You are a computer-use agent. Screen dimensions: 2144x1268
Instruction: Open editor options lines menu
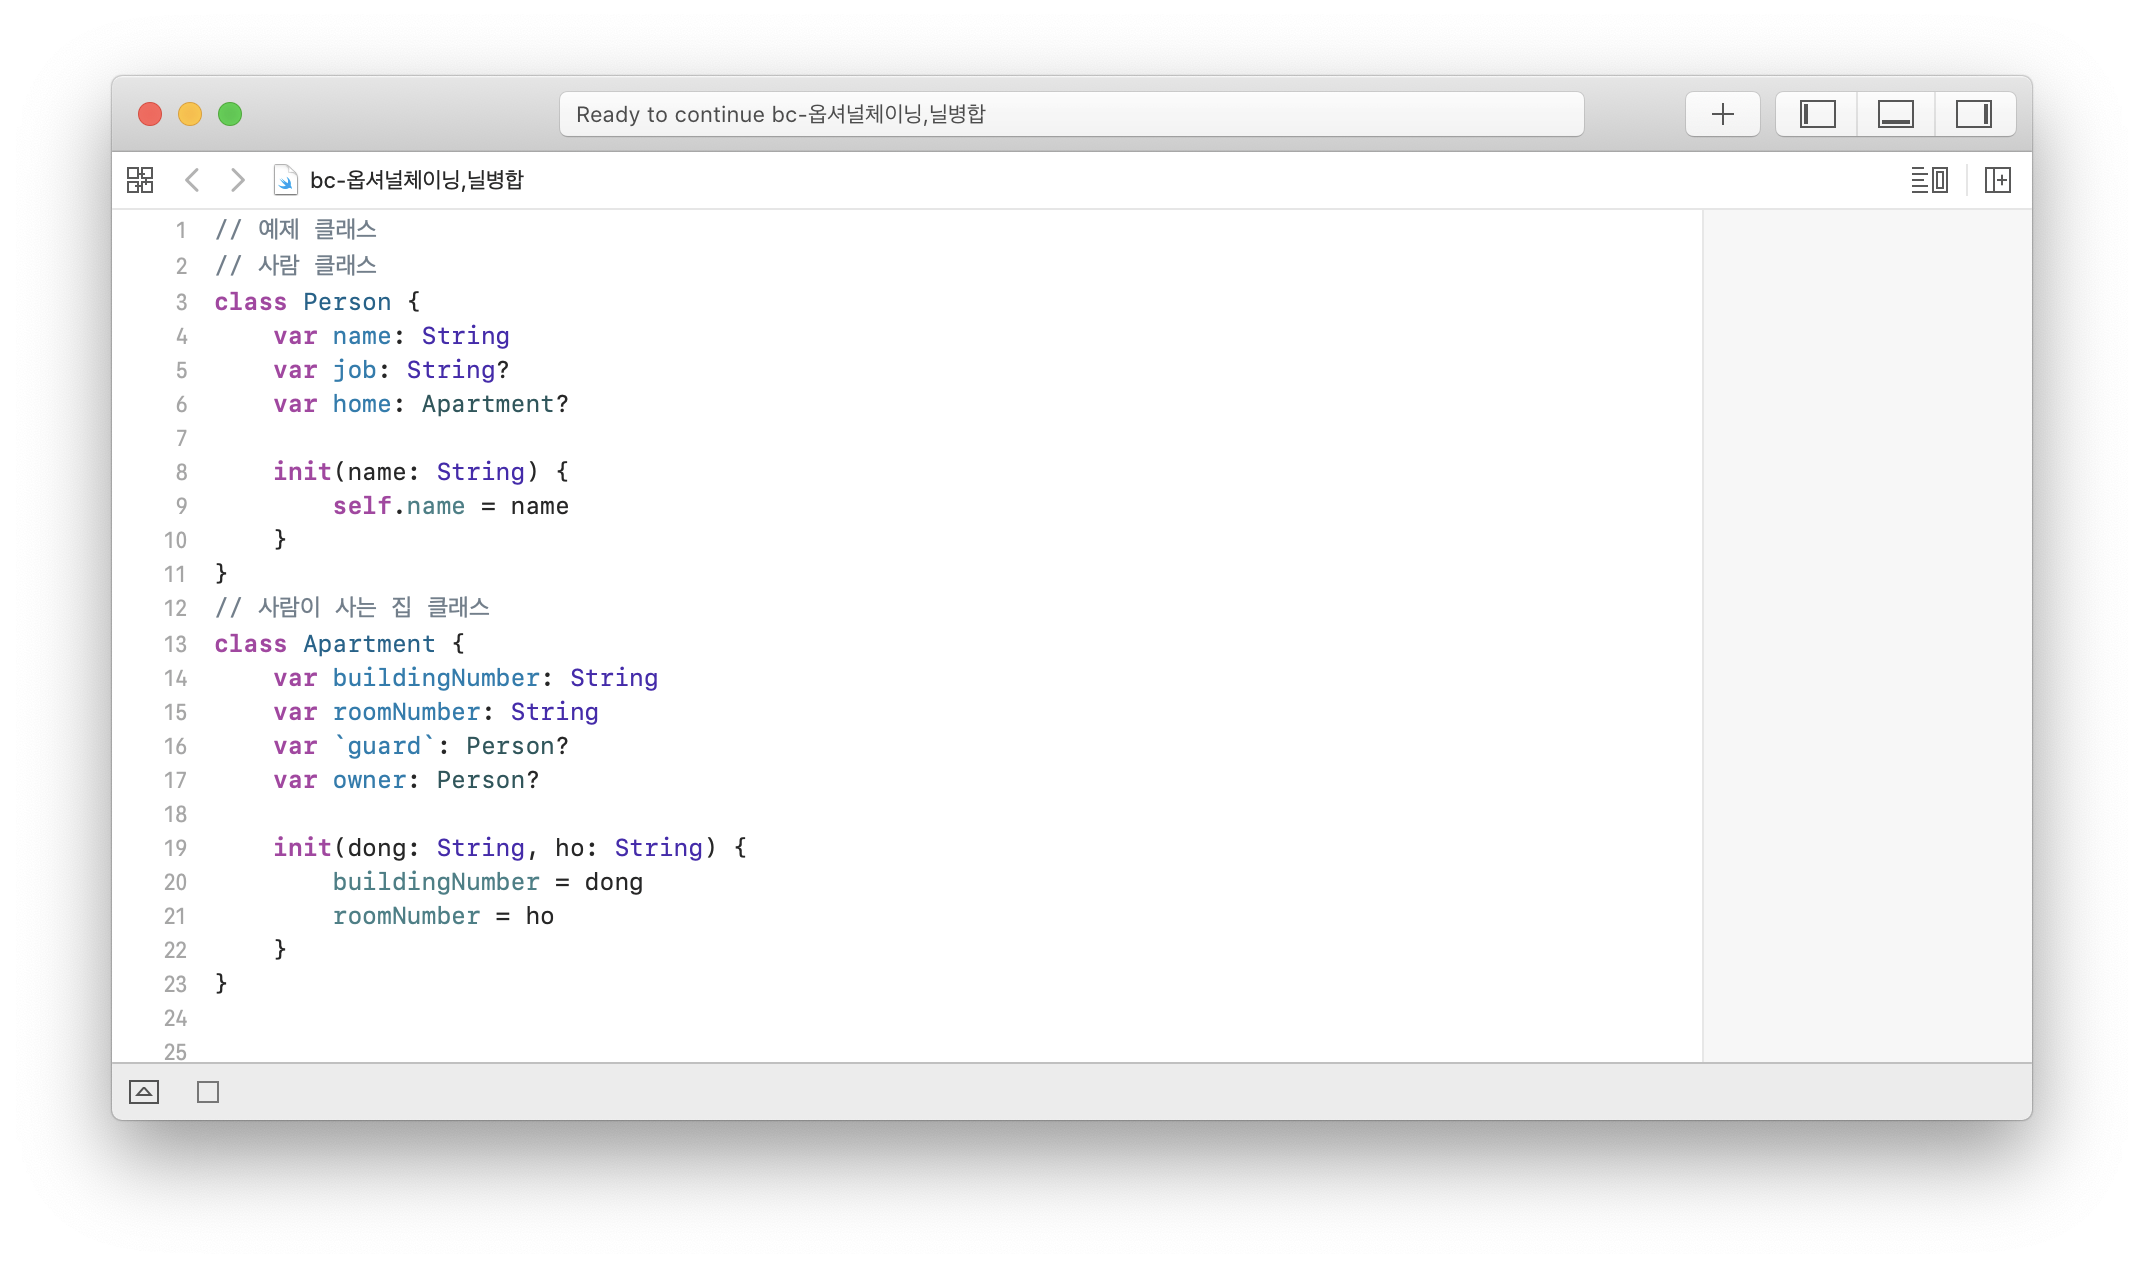1929,180
